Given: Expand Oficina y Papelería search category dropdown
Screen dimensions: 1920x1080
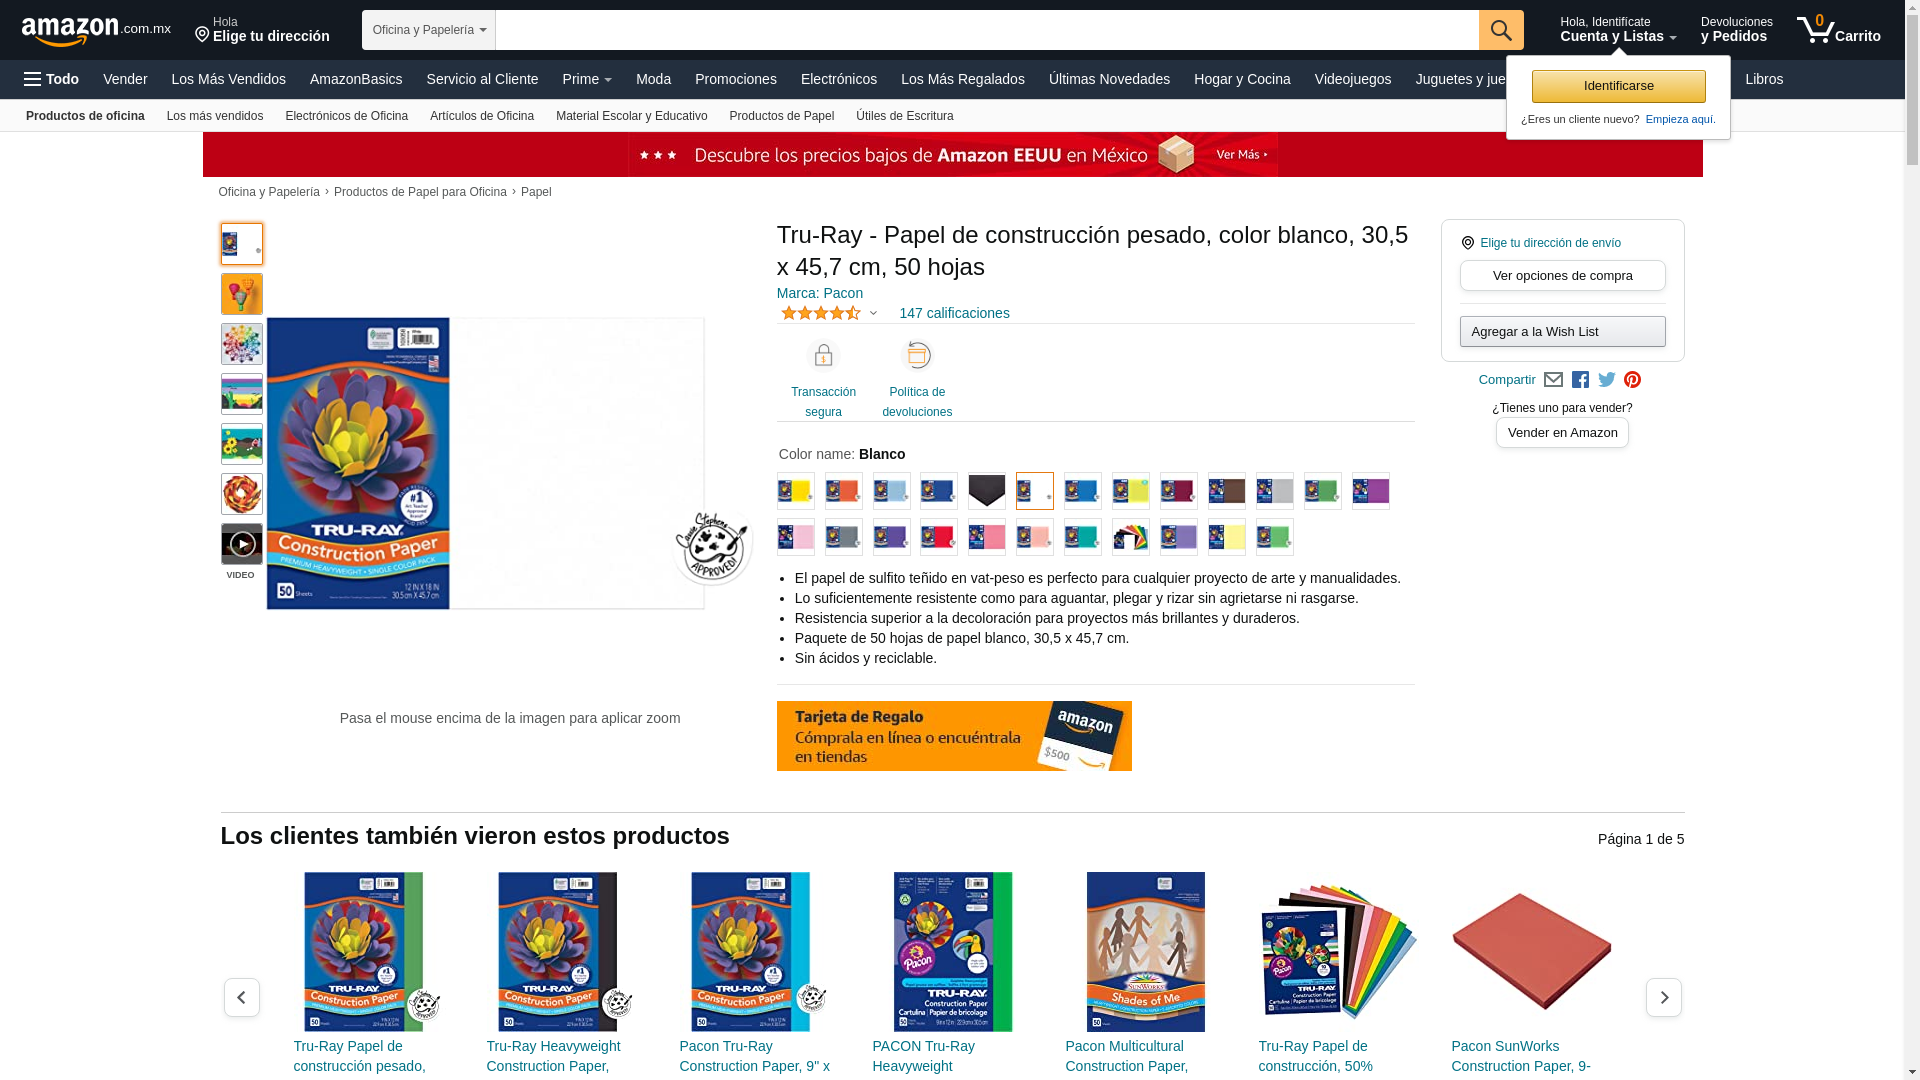Looking at the screenshot, I should tap(429, 30).
